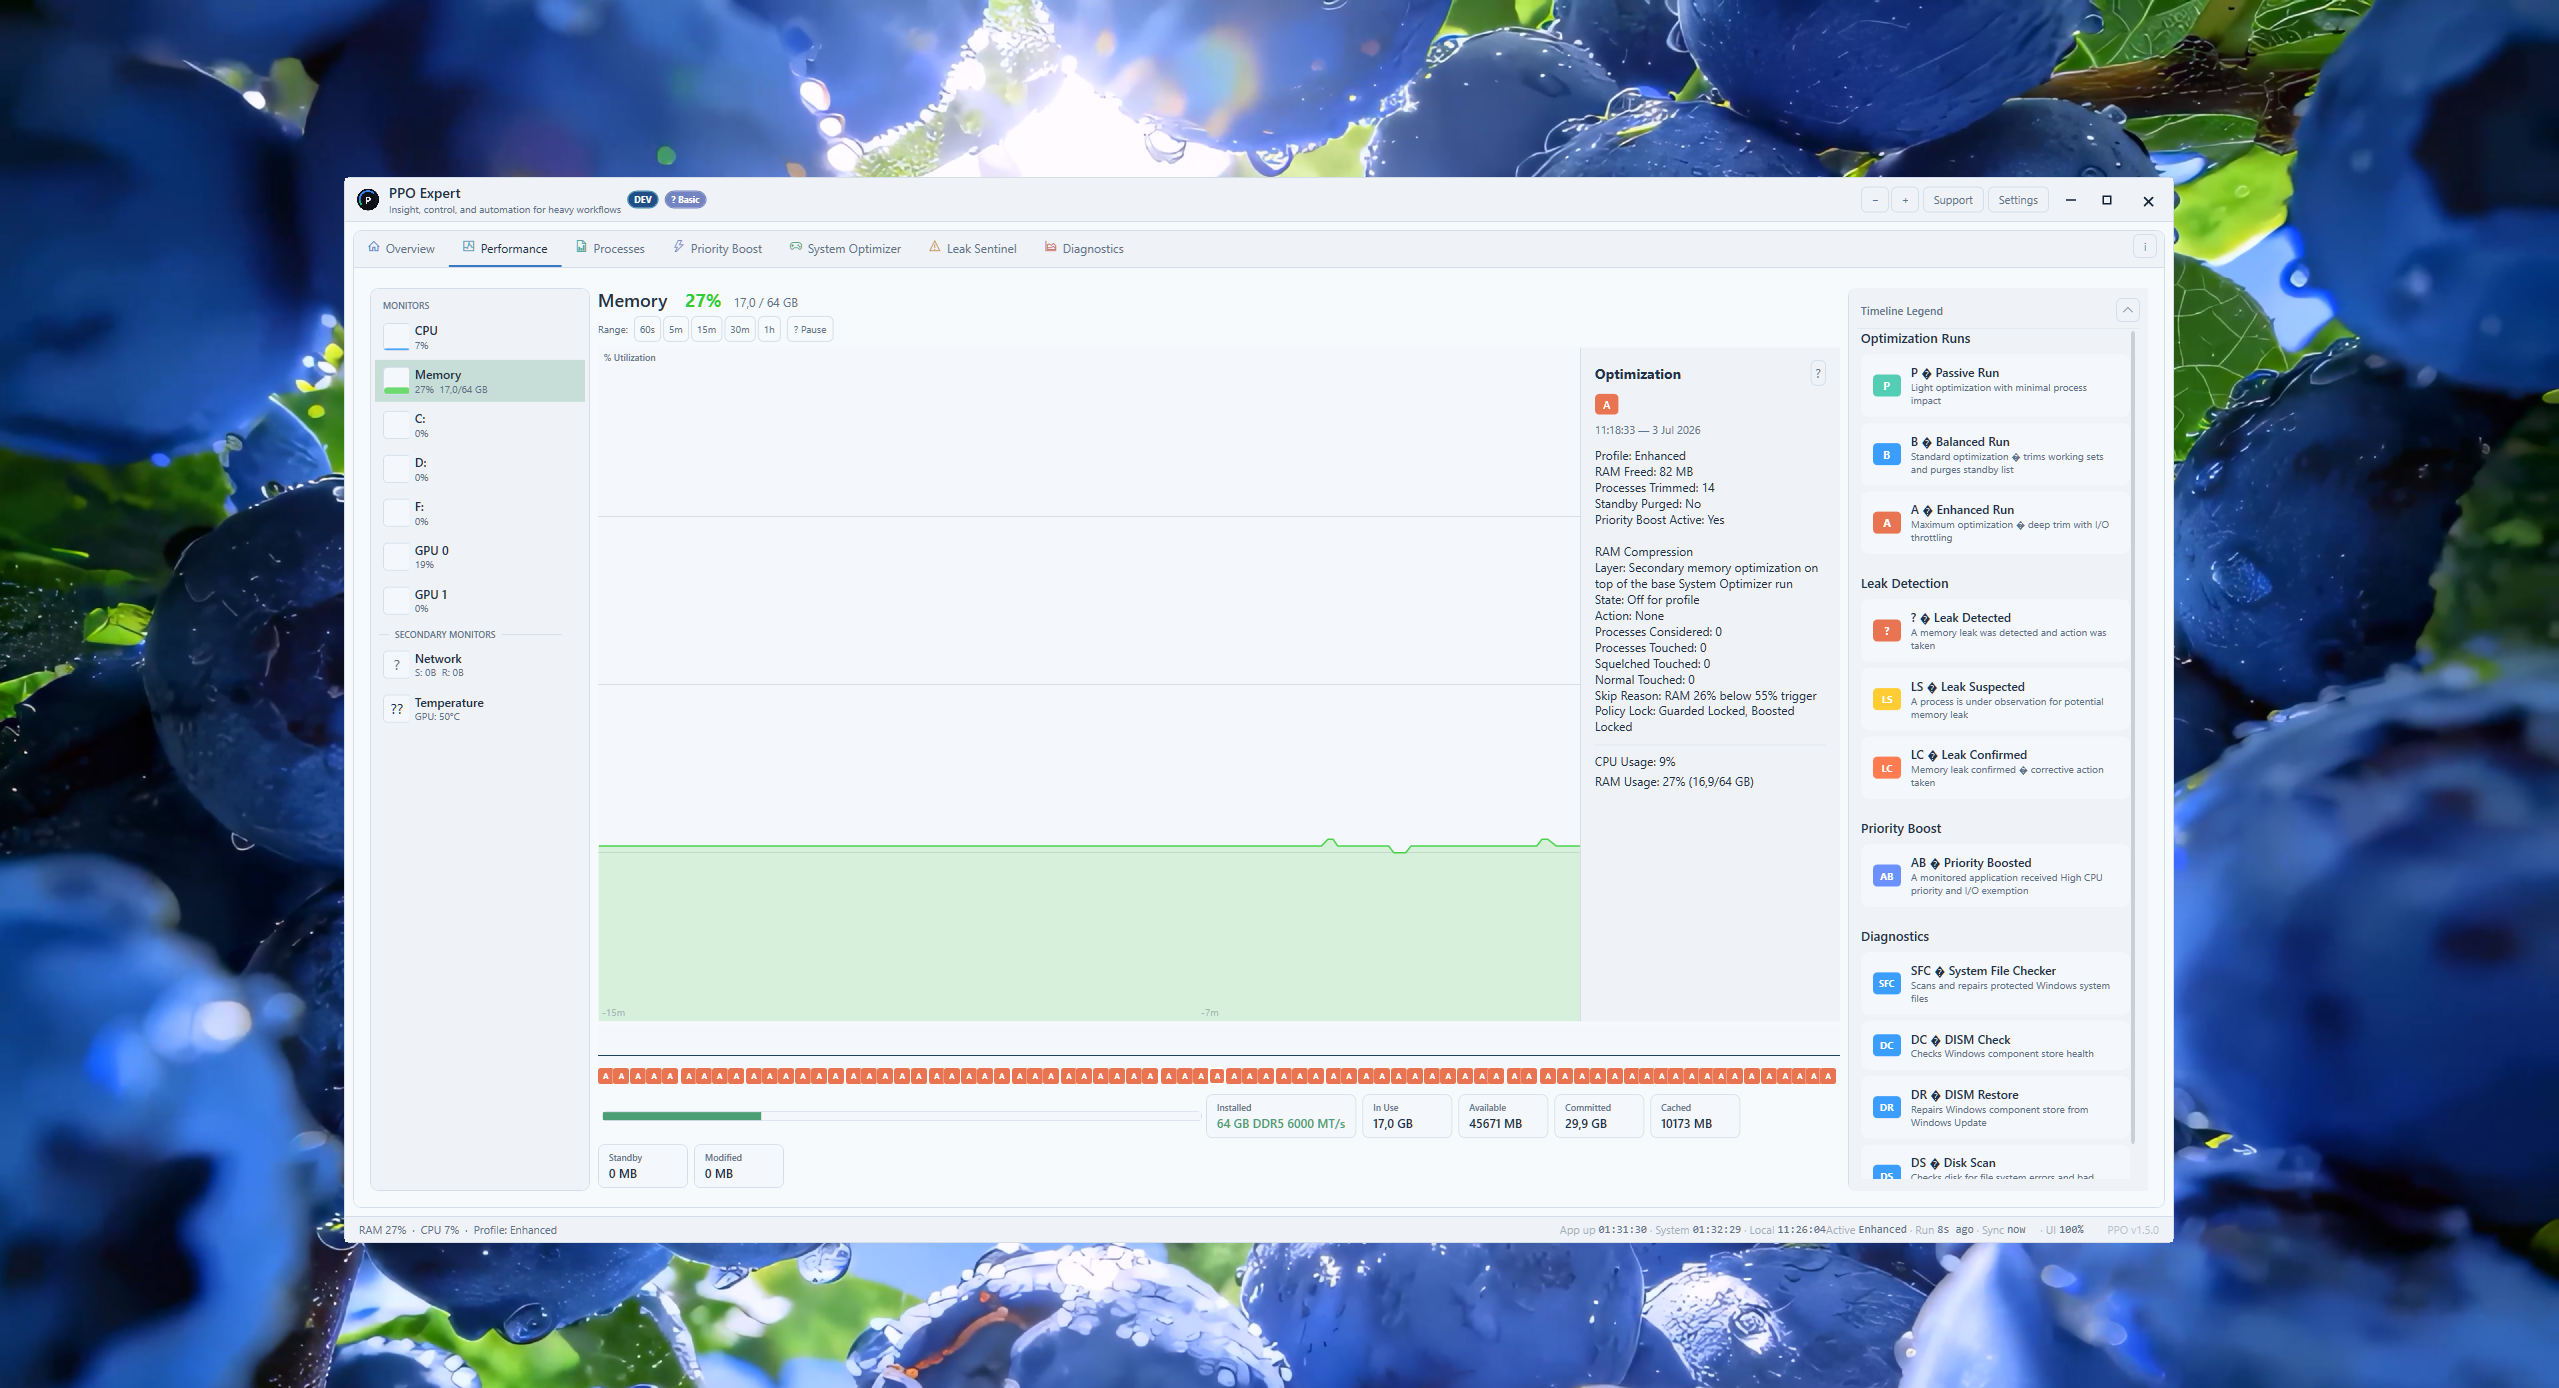Click 'RAM Freed: 82 MB' line
The width and height of the screenshot is (2559, 1388).
pos(1644,472)
